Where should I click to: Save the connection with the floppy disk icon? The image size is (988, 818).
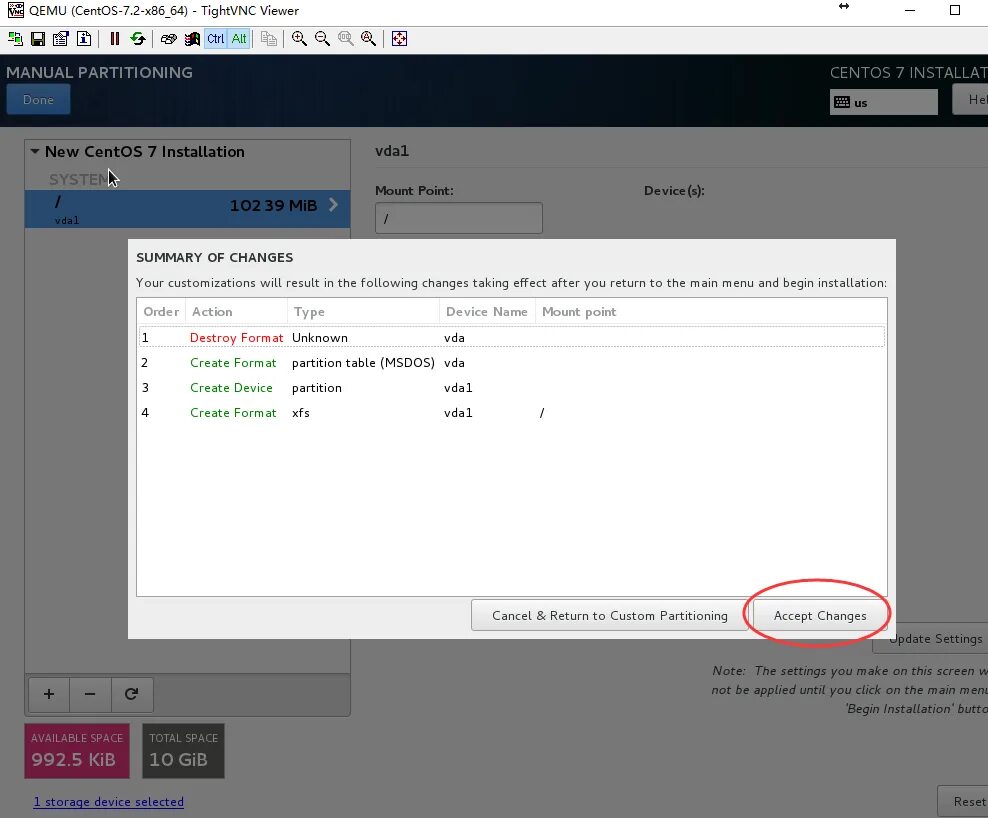pyautogui.click(x=38, y=39)
